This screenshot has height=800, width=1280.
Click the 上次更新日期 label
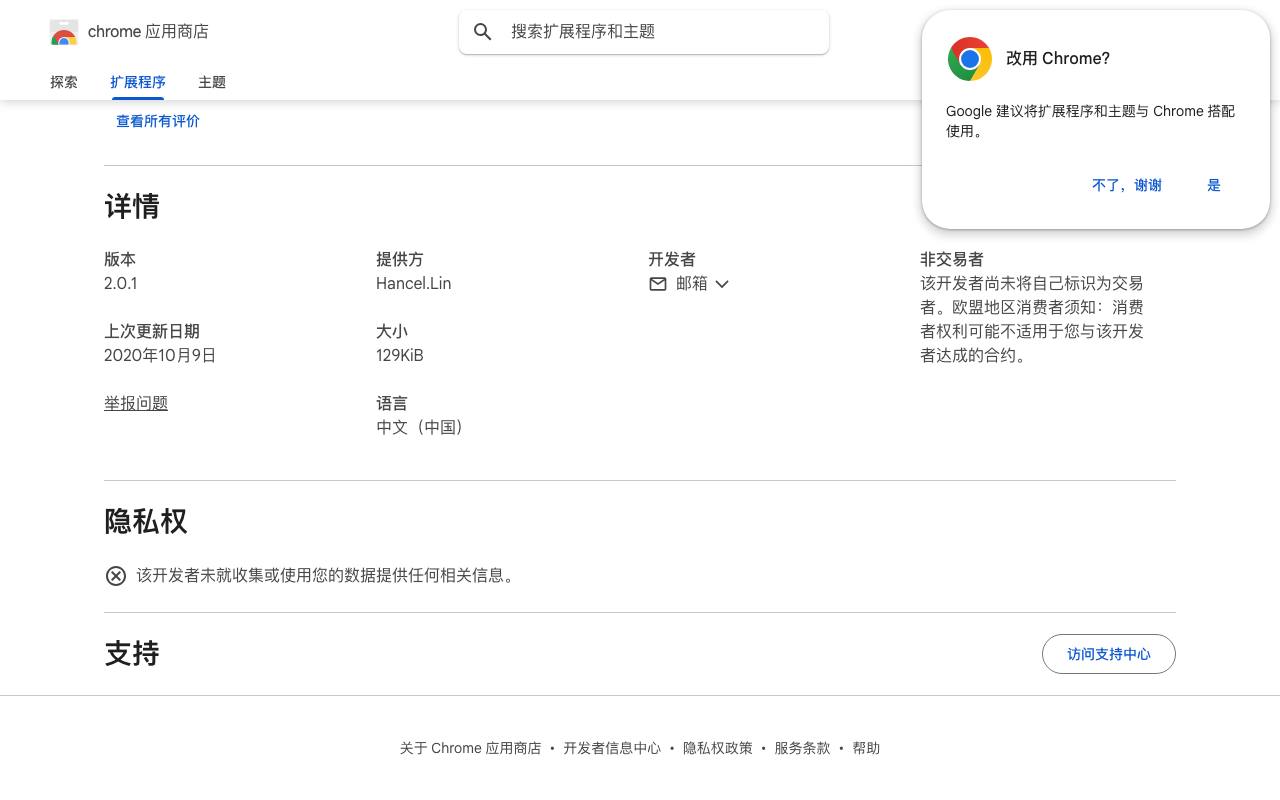152,331
